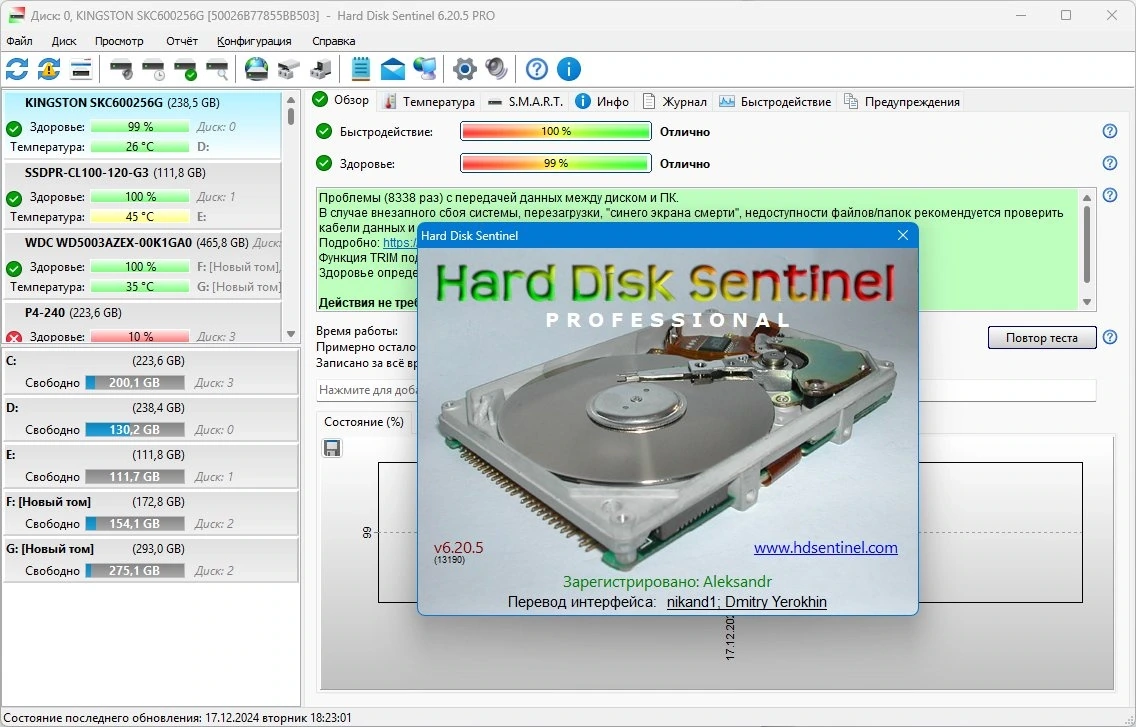Click the globe with disk toolbar icon
1136x727 pixels.
pos(256,70)
